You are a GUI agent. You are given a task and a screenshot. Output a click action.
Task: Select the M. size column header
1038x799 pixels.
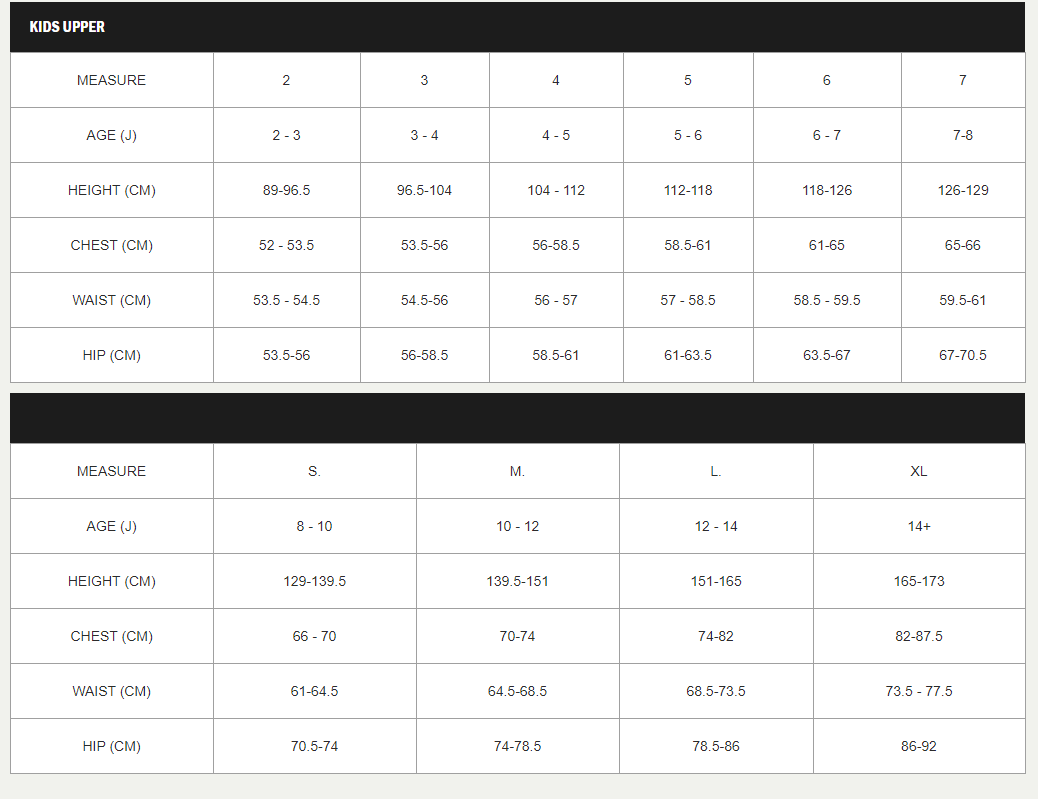click(517, 471)
